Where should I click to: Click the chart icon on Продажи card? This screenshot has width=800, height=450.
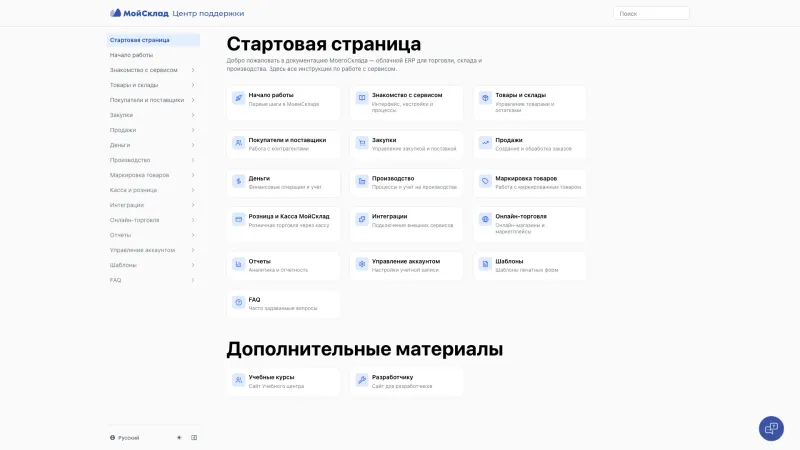tap(485, 143)
